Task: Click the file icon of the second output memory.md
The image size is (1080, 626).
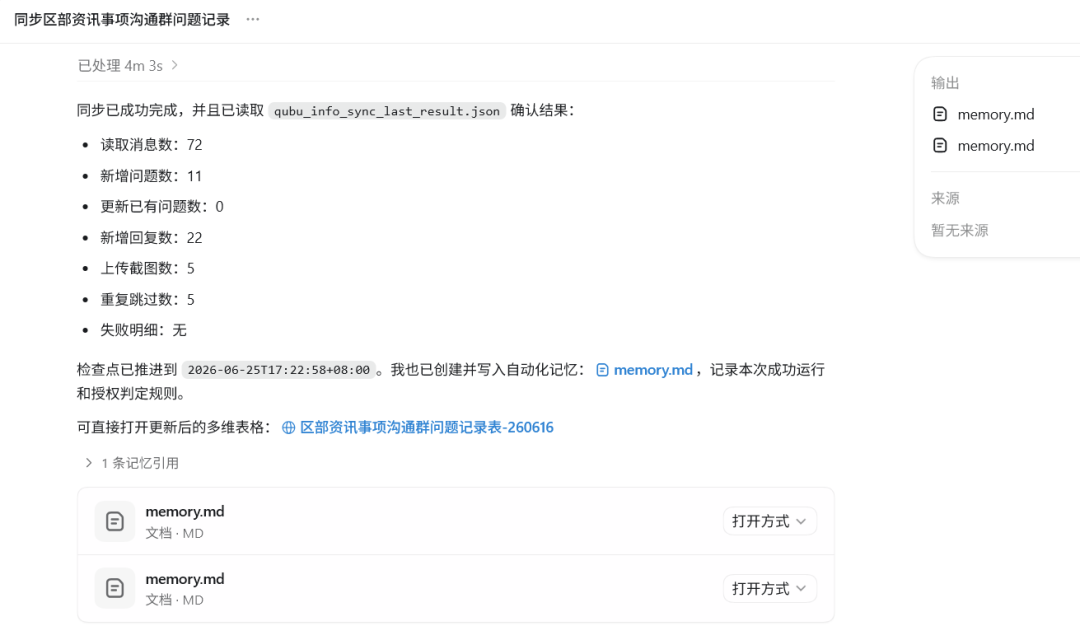Action: 939,145
